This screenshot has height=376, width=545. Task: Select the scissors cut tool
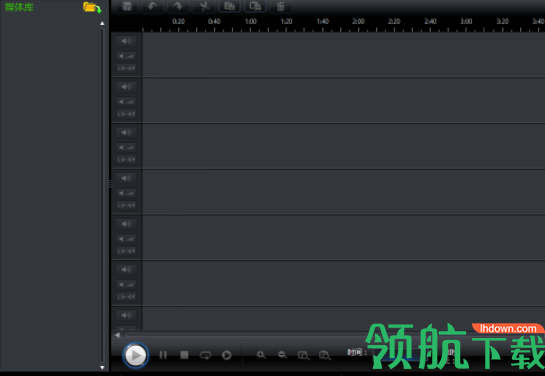pos(204,6)
